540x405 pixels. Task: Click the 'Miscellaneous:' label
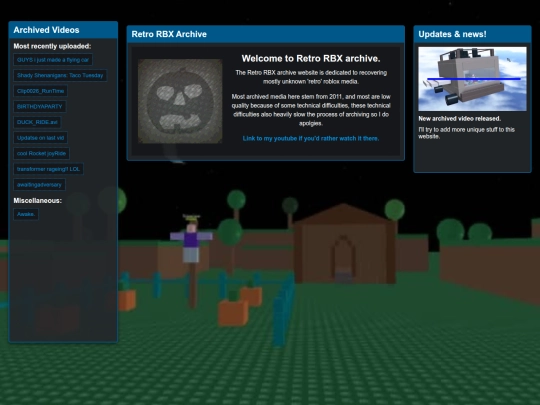38,200
